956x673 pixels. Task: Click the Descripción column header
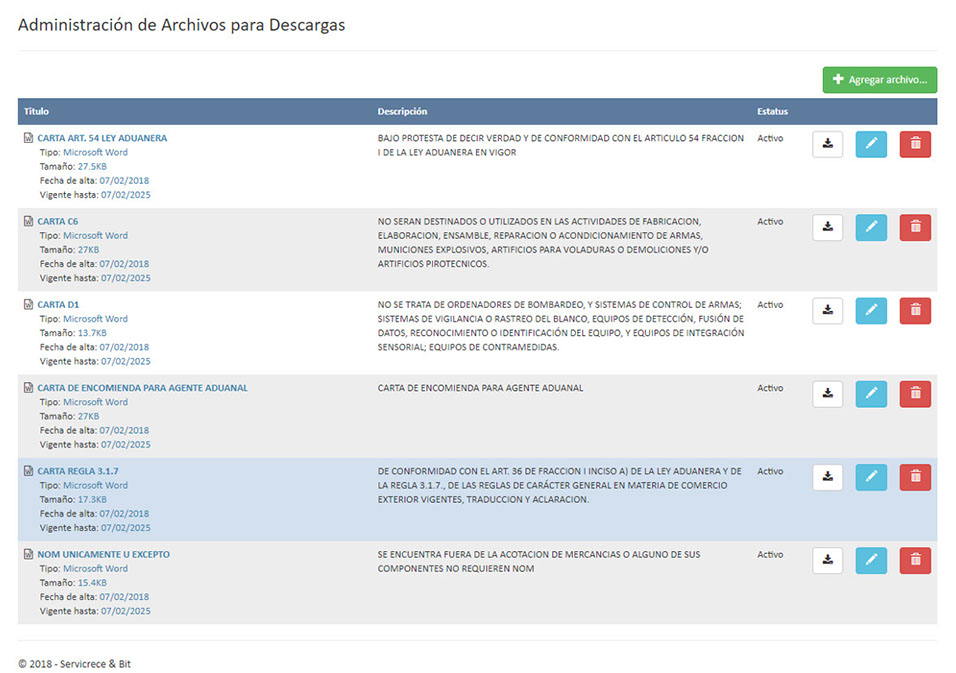[x=402, y=112]
